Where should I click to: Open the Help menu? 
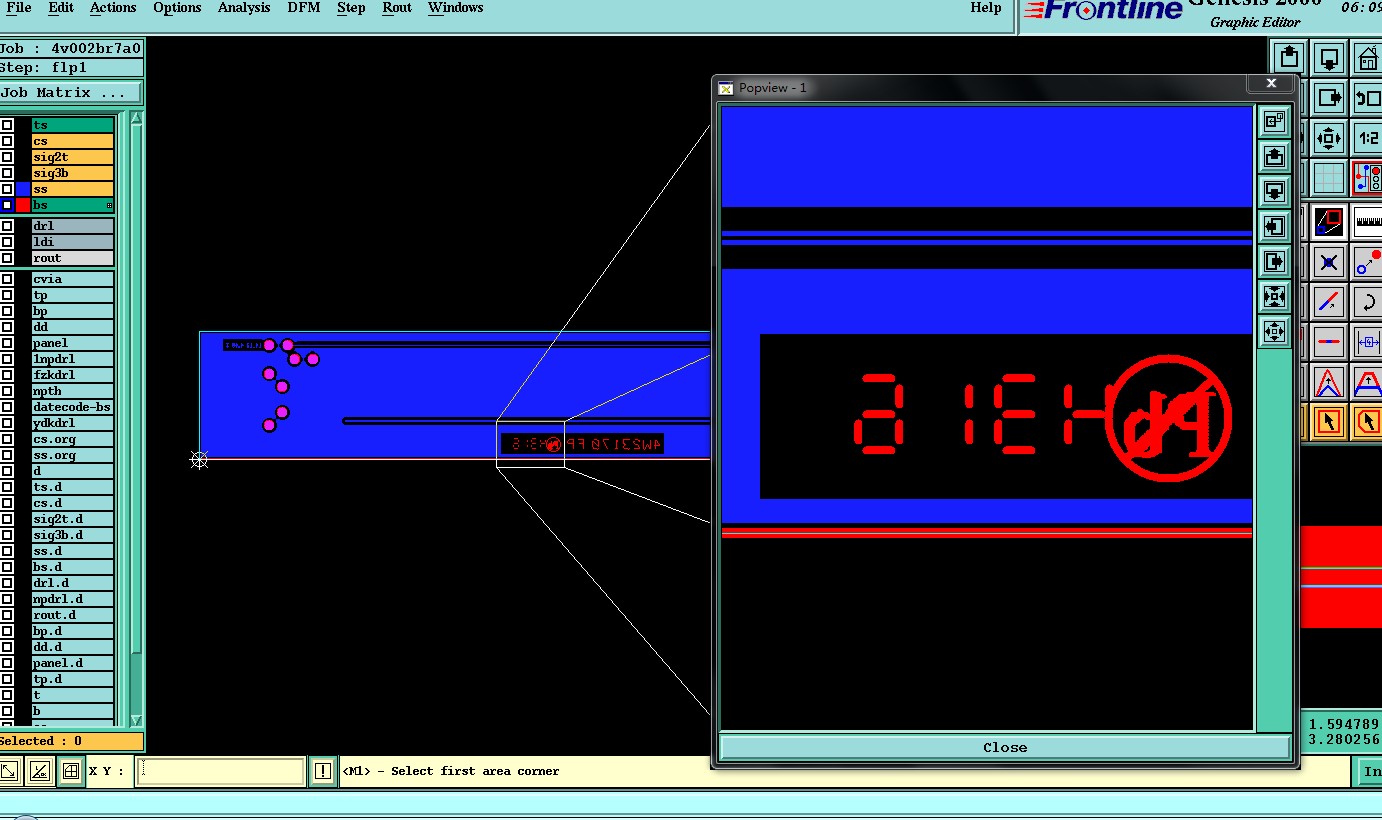pyautogui.click(x=986, y=8)
